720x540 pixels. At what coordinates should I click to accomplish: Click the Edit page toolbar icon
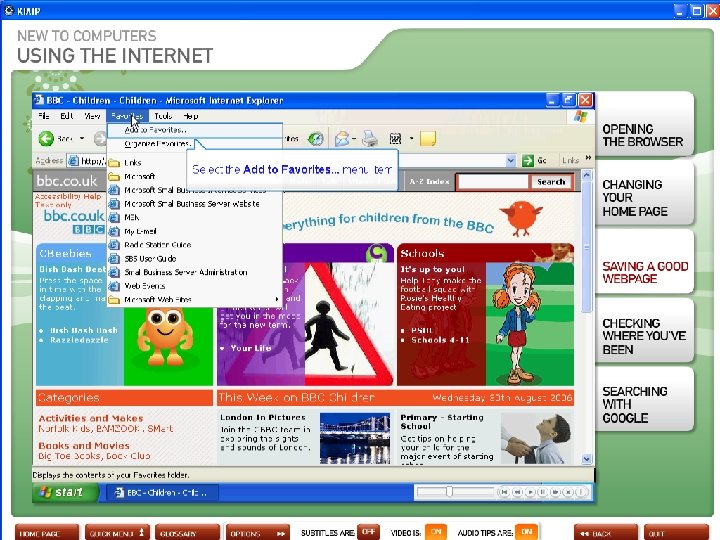click(395, 138)
